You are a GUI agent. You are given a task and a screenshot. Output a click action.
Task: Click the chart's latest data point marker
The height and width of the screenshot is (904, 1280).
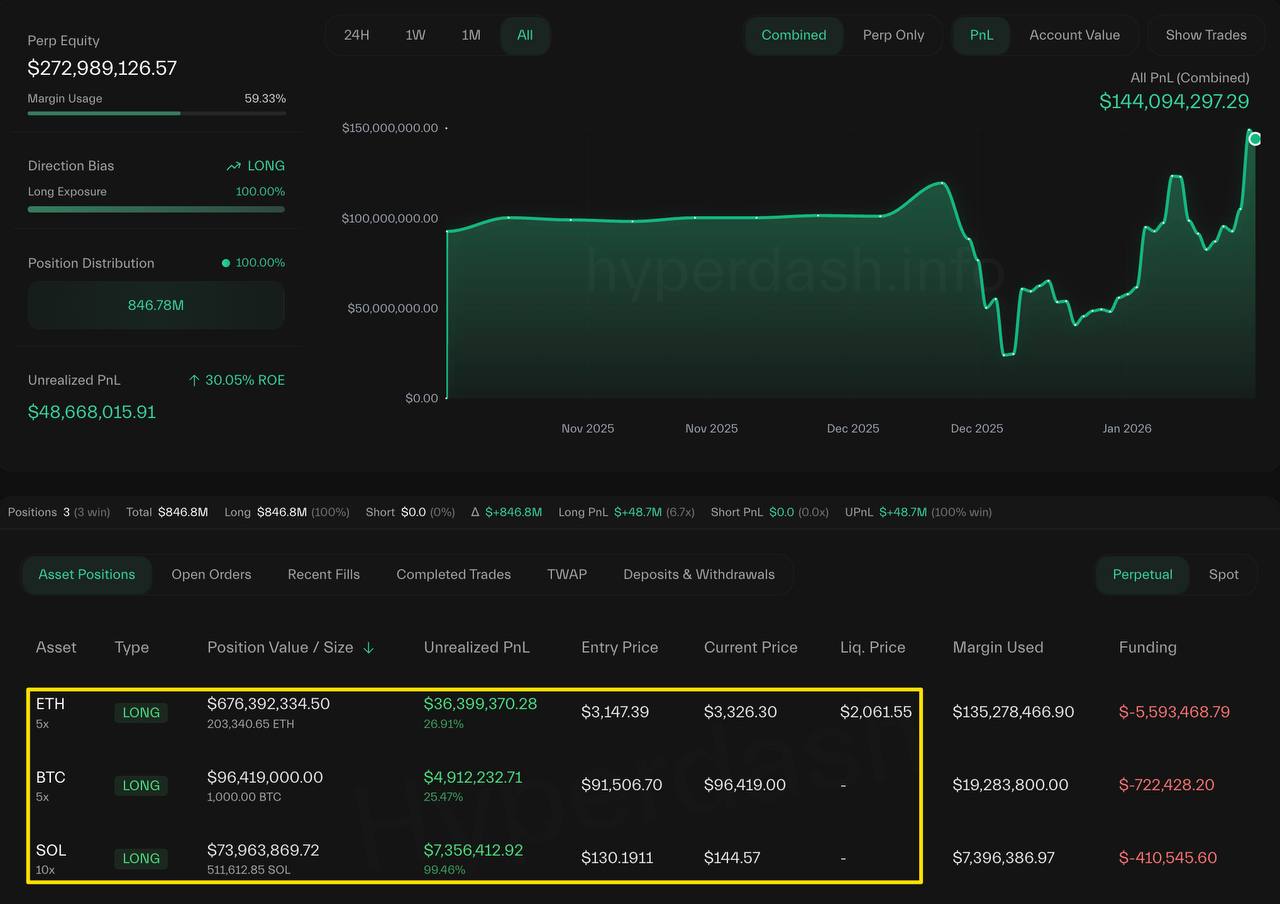pos(1255,138)
